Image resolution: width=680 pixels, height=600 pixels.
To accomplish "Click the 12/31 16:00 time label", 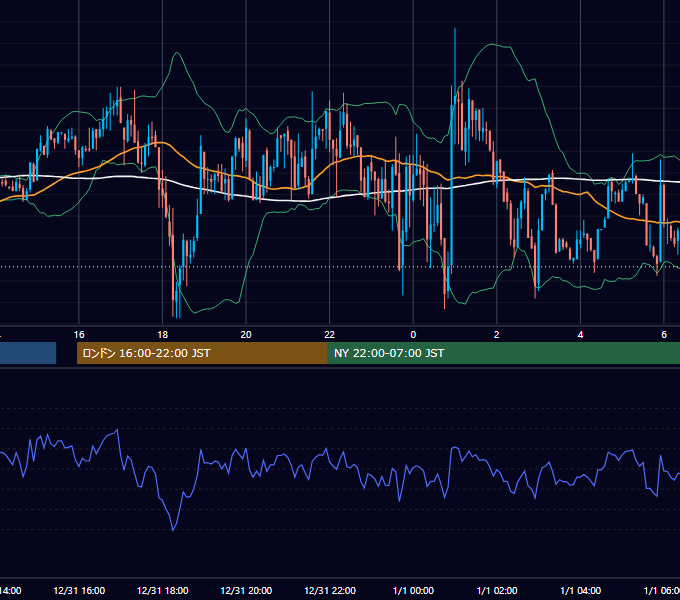I will click(x=79, y=590).
